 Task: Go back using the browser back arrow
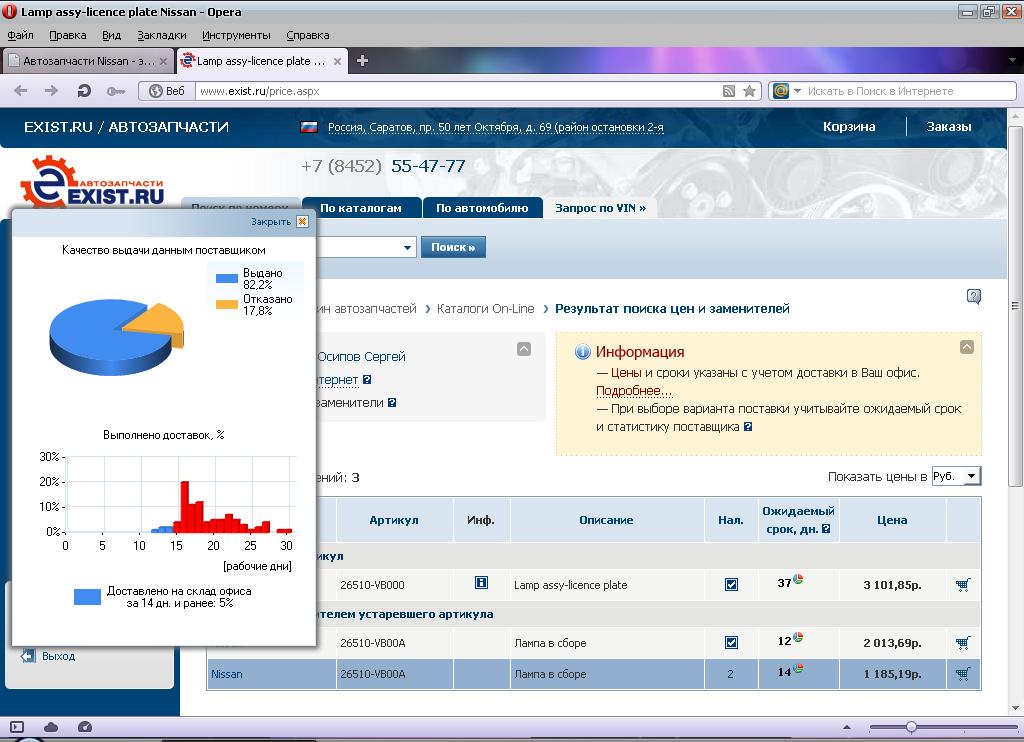[x=21, y=91]
